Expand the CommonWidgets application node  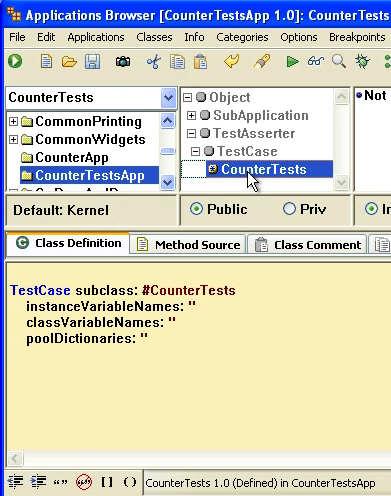coord(13,139)
